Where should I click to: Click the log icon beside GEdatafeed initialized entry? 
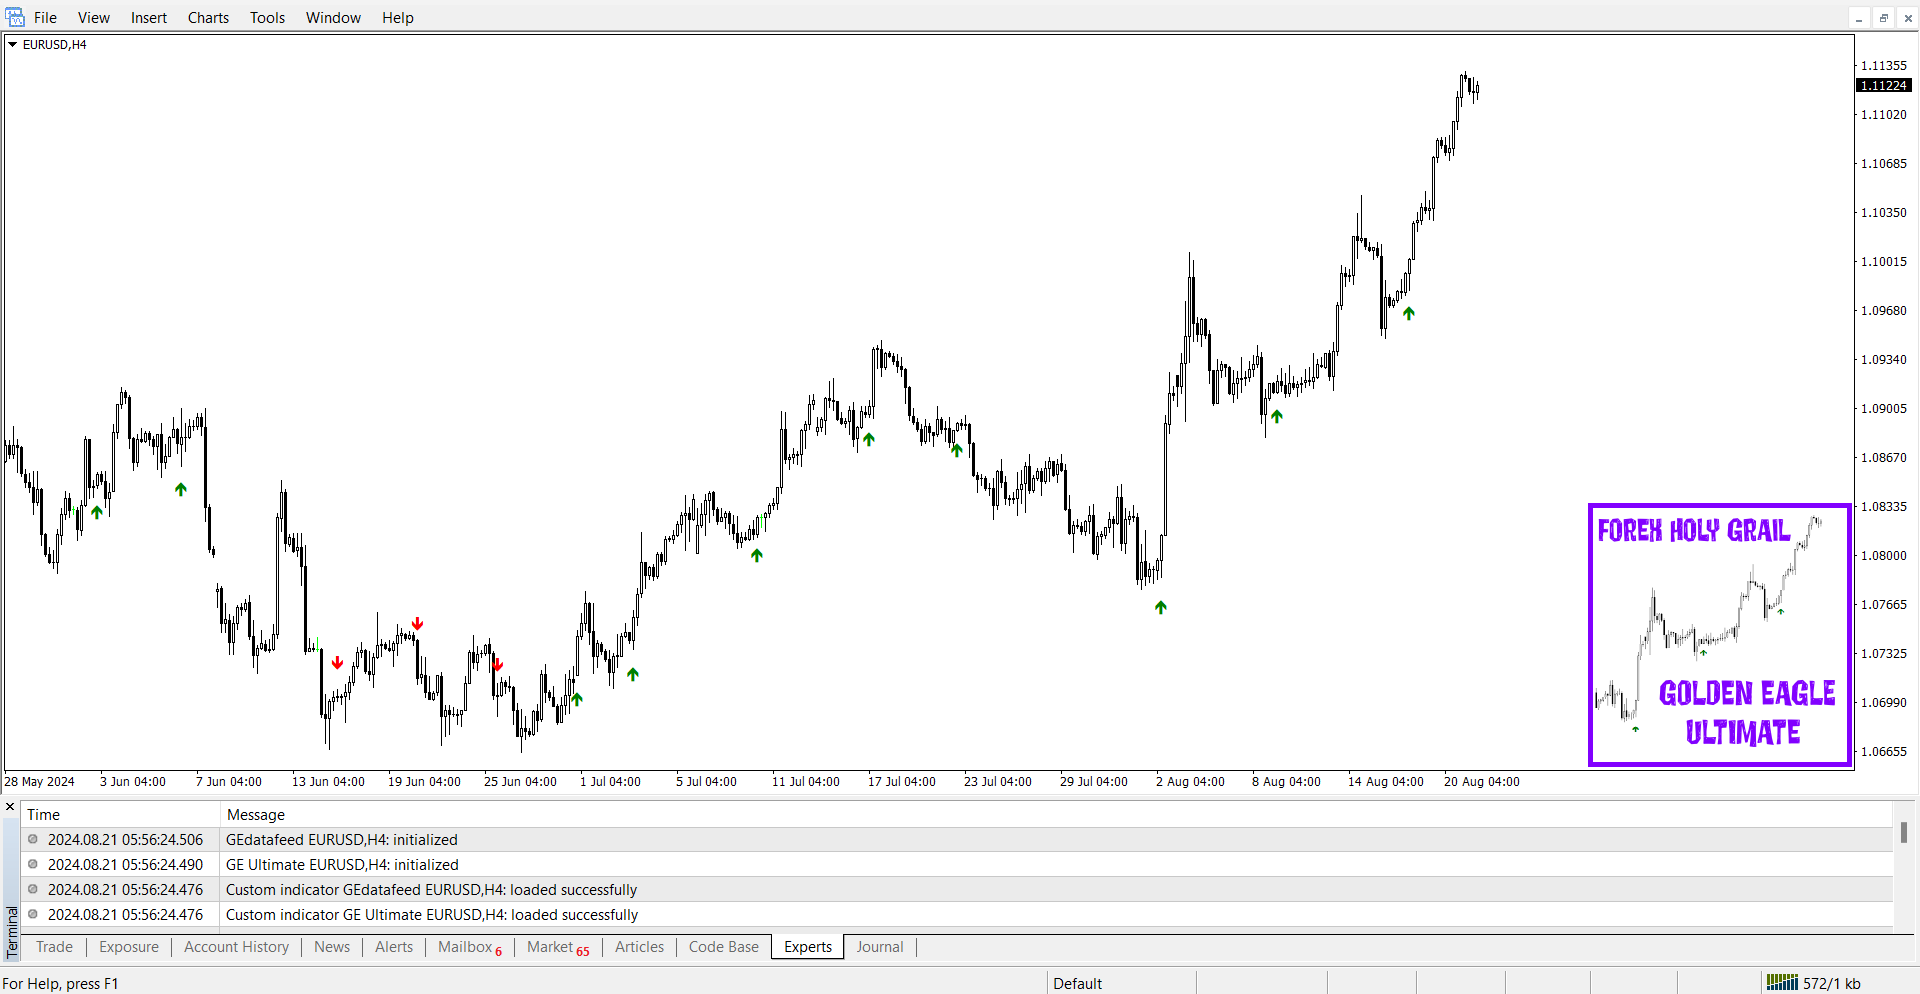point(33,840)
